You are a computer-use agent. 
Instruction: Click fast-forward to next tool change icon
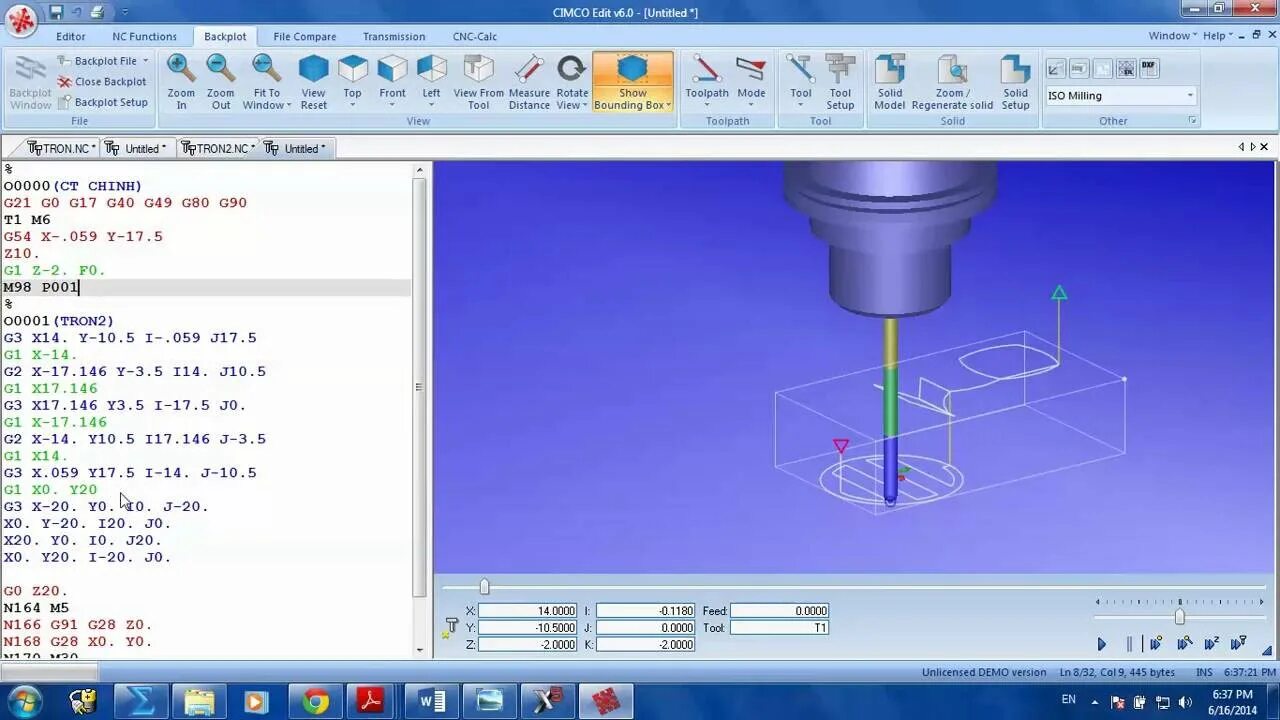click(1238, 644)
